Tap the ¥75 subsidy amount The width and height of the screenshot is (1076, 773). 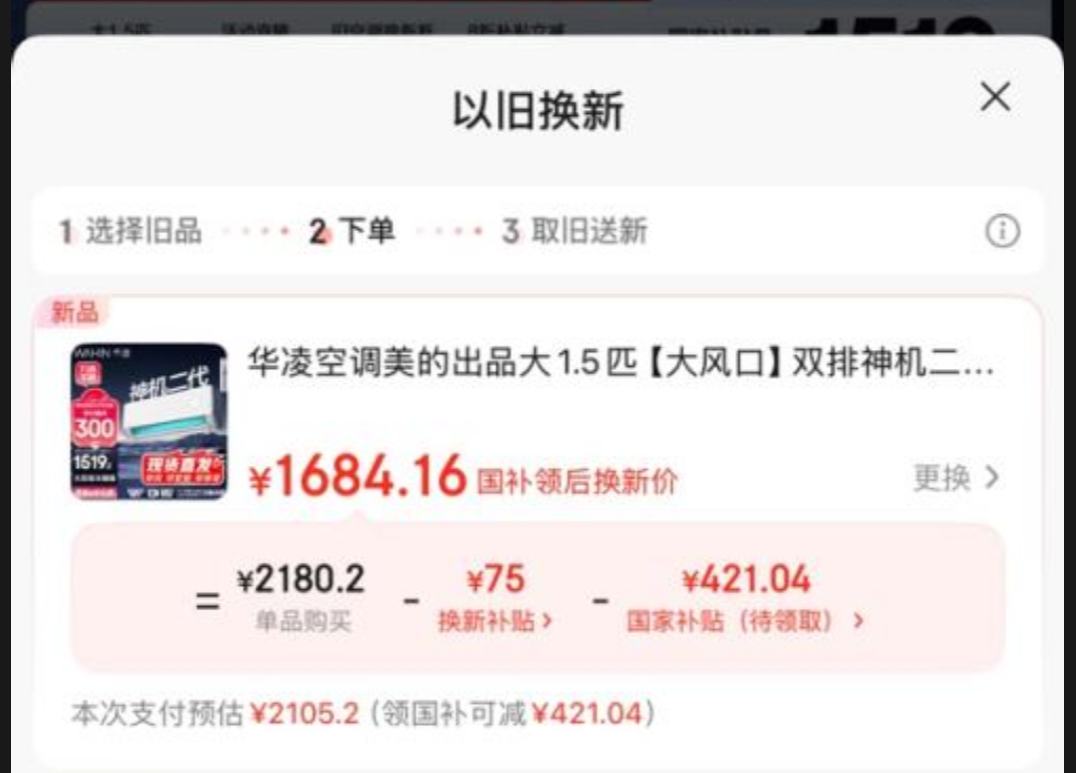click(495, 579)
